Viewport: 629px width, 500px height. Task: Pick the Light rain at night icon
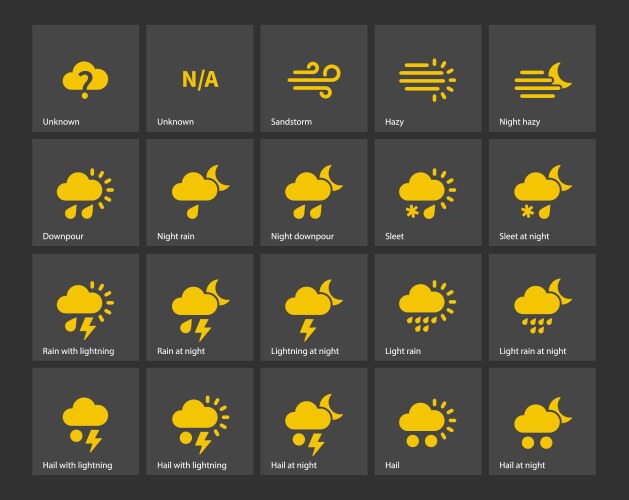click(x=541, y=308)
